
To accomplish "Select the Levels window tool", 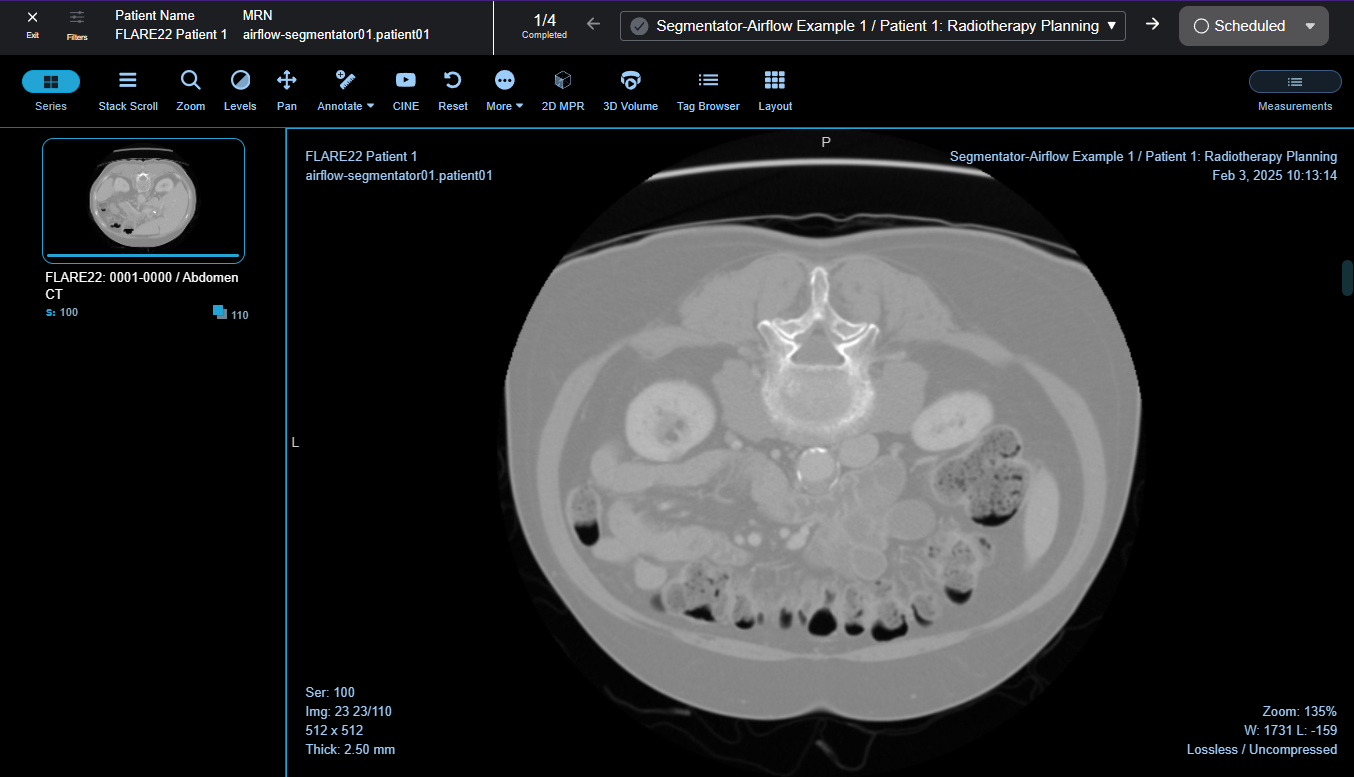I will click(240, 90).
